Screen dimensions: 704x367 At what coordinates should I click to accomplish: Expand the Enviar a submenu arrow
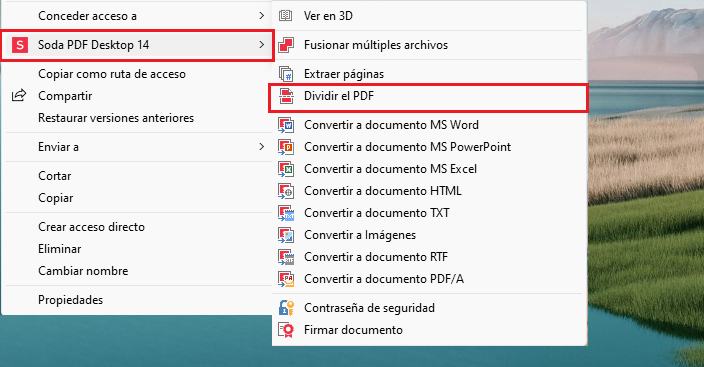coord(262,147)
